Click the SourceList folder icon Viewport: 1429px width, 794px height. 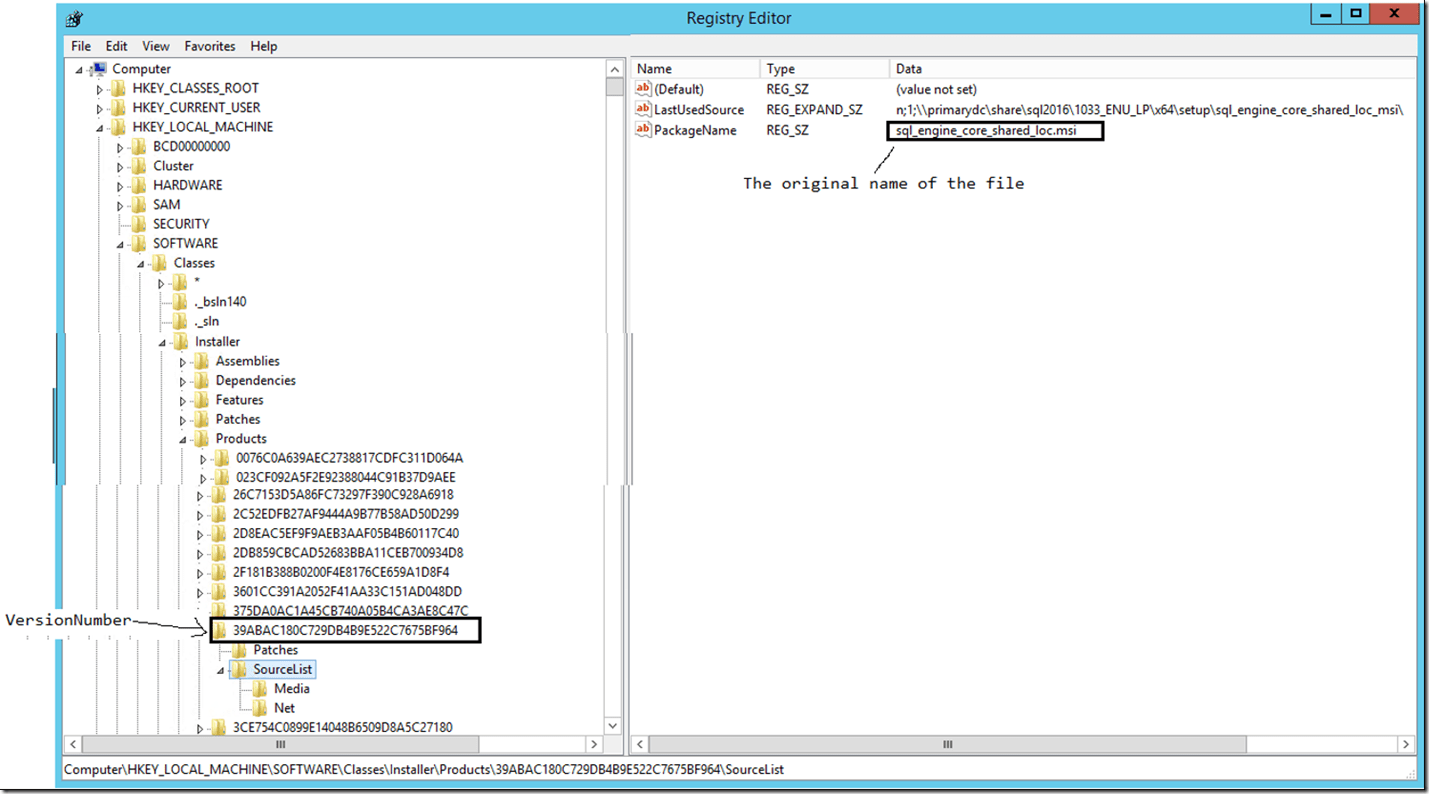(x=240, y=669)
